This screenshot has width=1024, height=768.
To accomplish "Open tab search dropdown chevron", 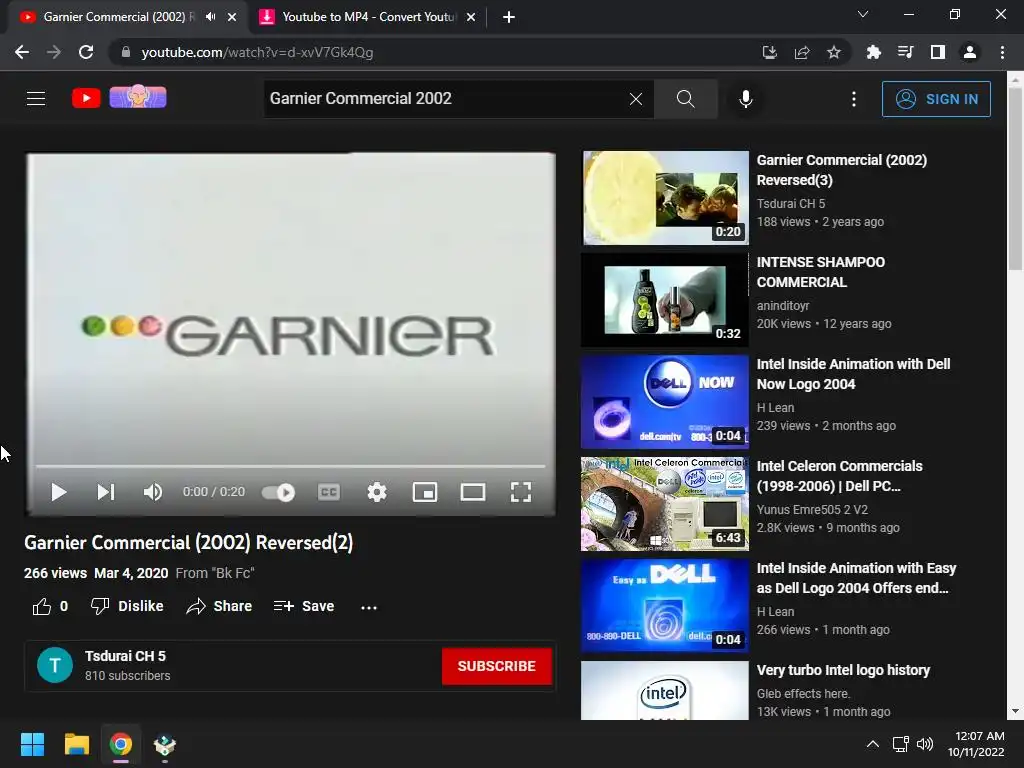I will (x=863, y=14).
